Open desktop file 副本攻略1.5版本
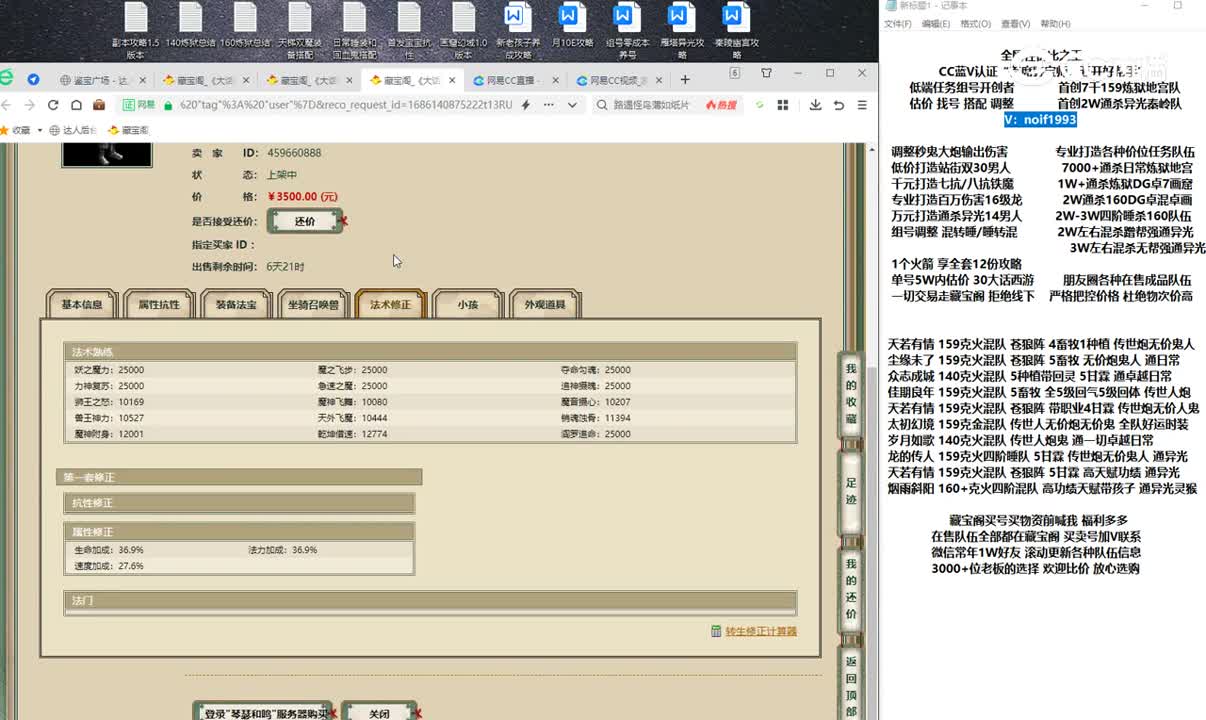The height and width of the screenshot is (720, 1206). pos(135,31)
